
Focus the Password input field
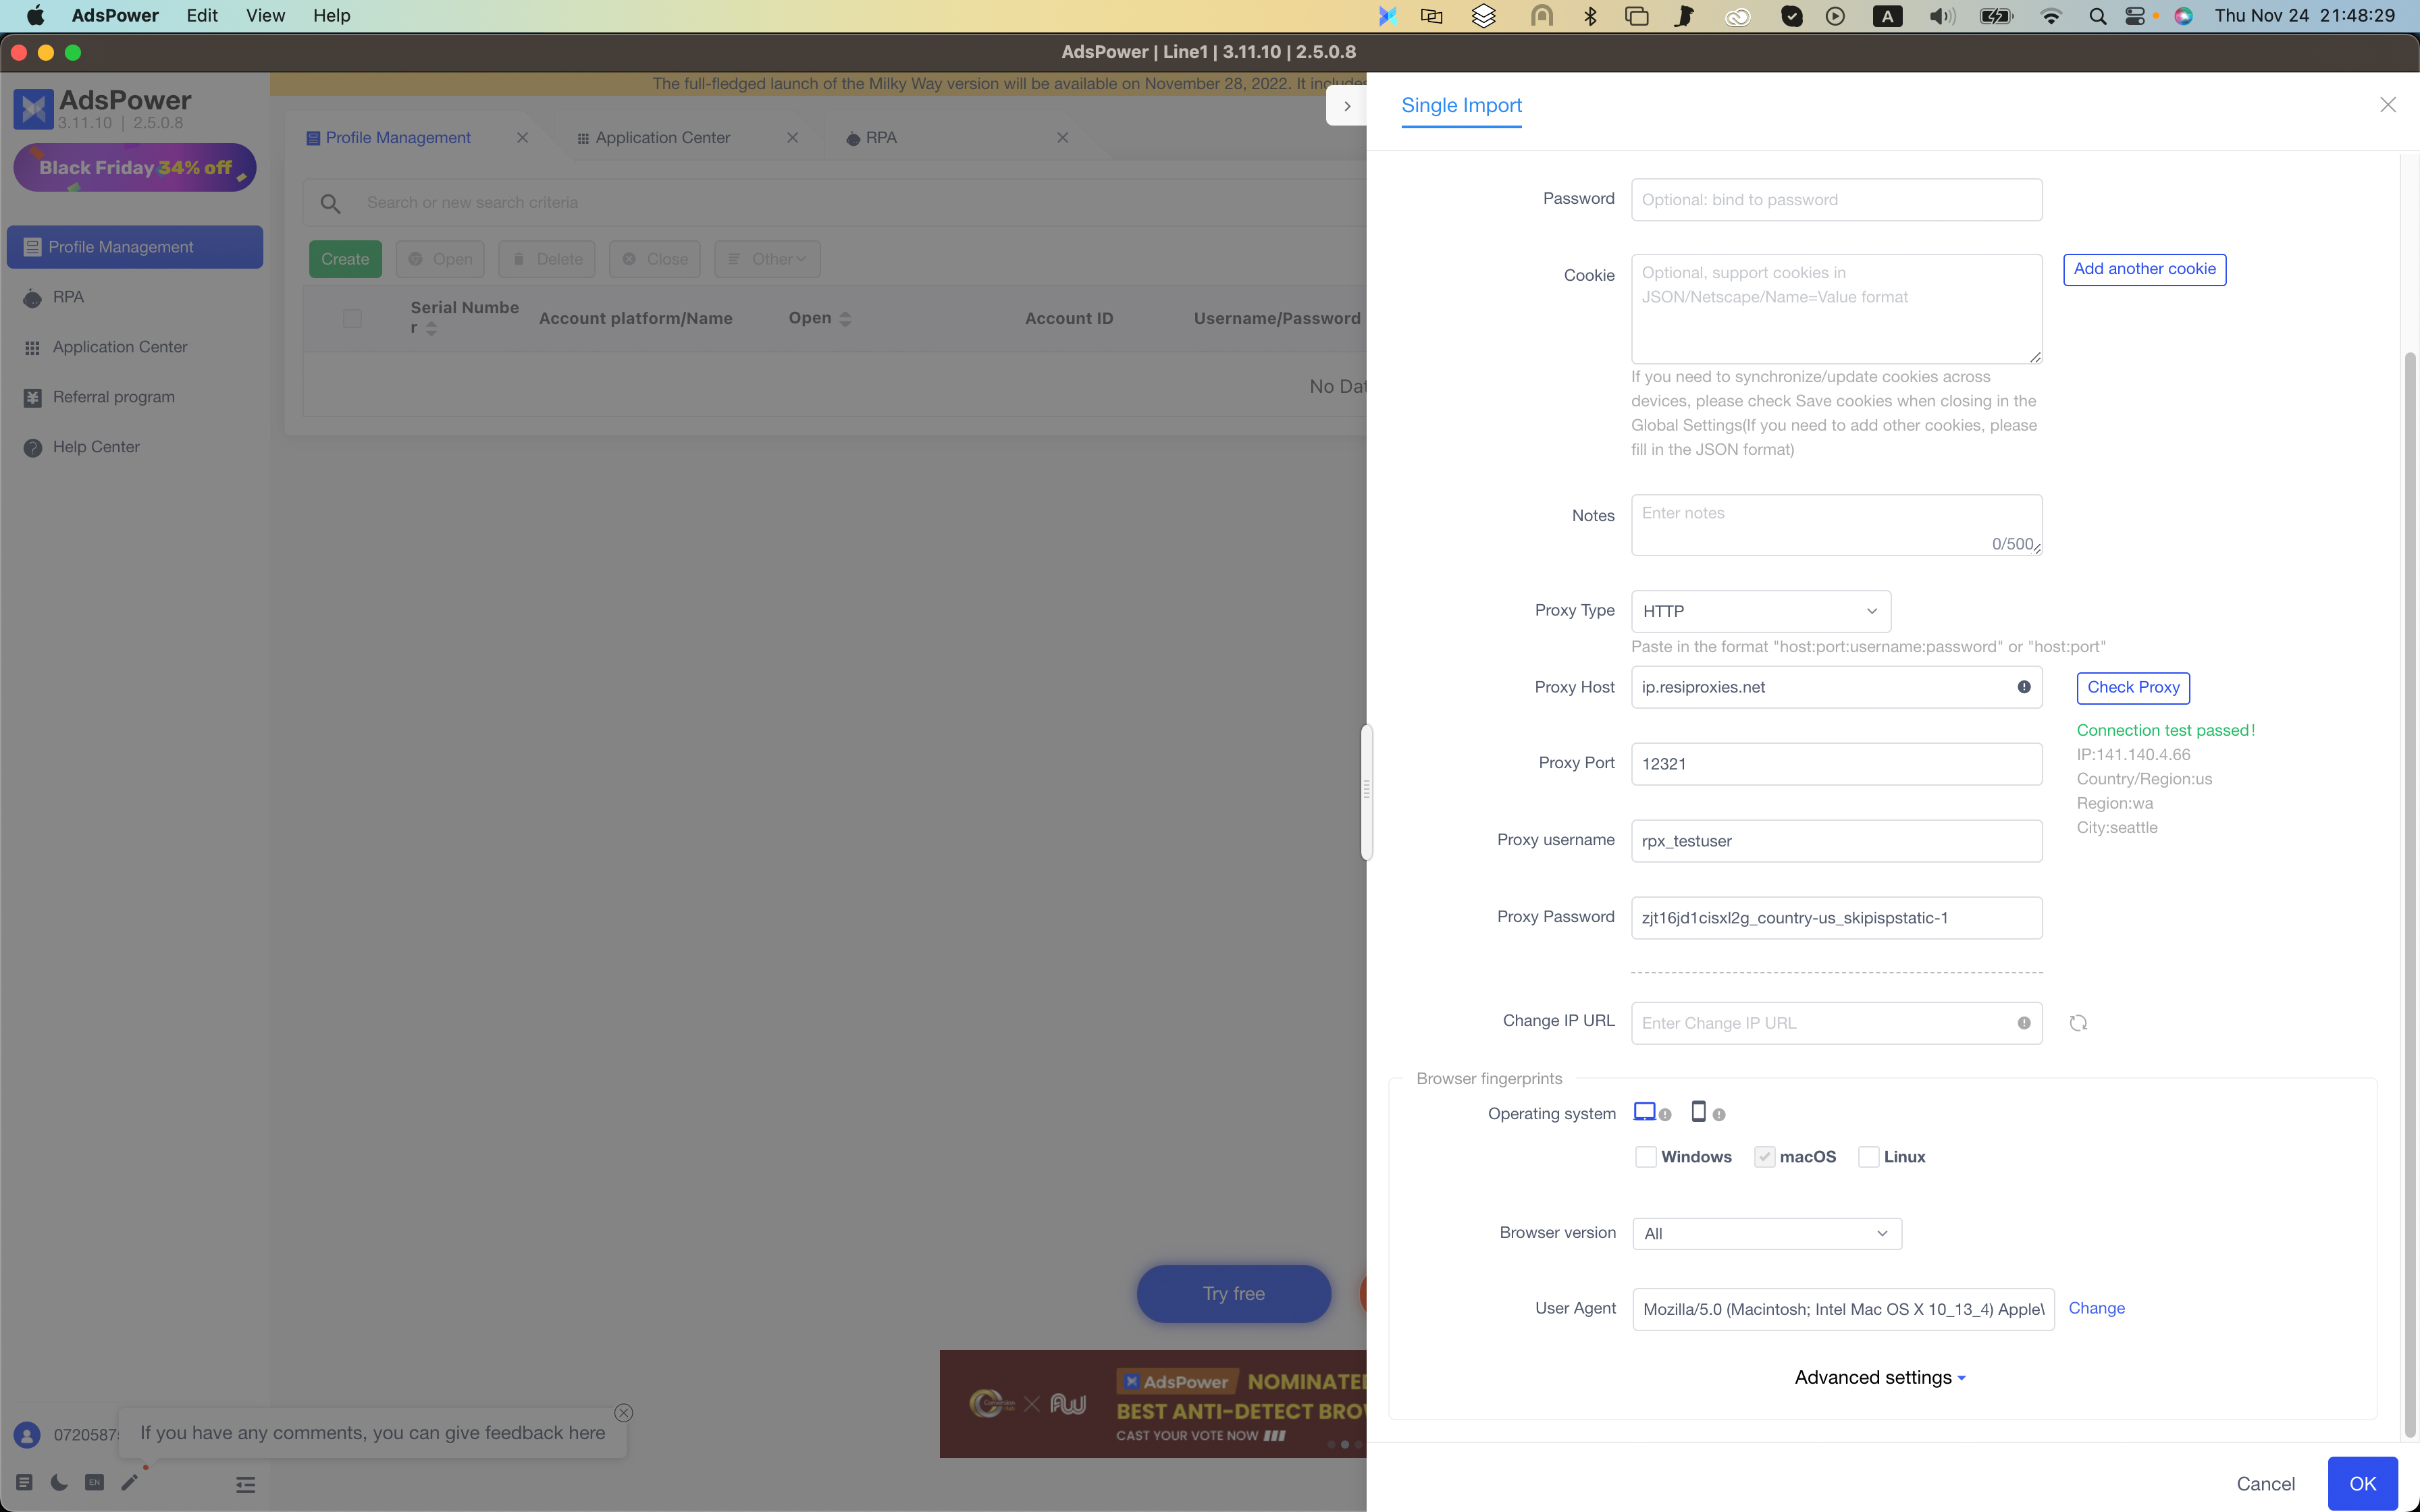[1836, 200]
